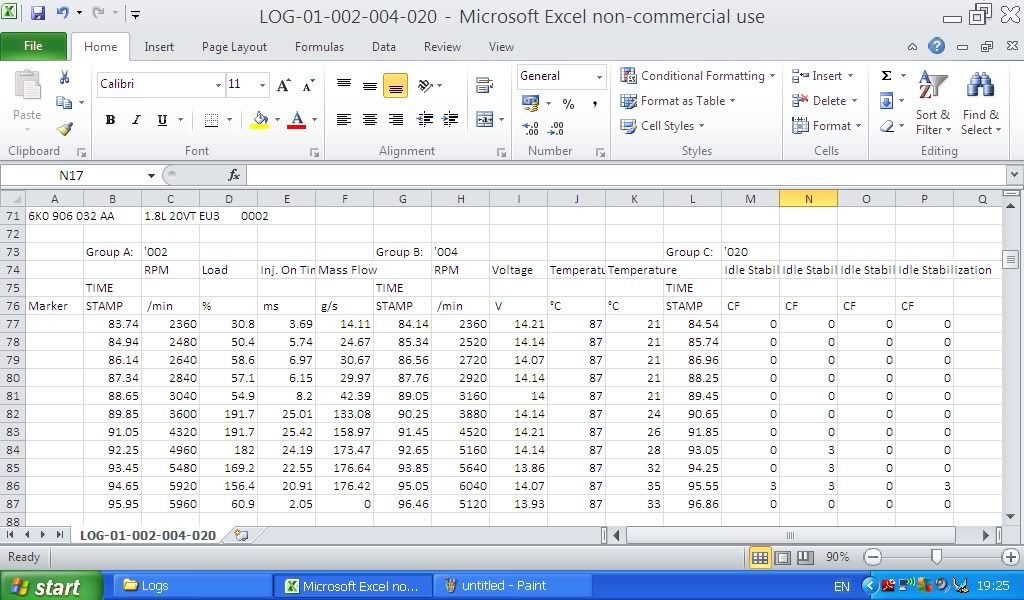Image resolution: width=1024 pixels, height=600 pixels.
Task: Open Find & Select binoculars
Action: click(980, 104)
